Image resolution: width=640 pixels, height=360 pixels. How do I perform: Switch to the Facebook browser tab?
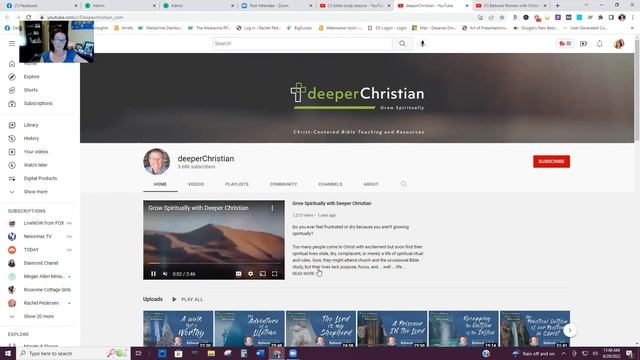click(41, 6)
